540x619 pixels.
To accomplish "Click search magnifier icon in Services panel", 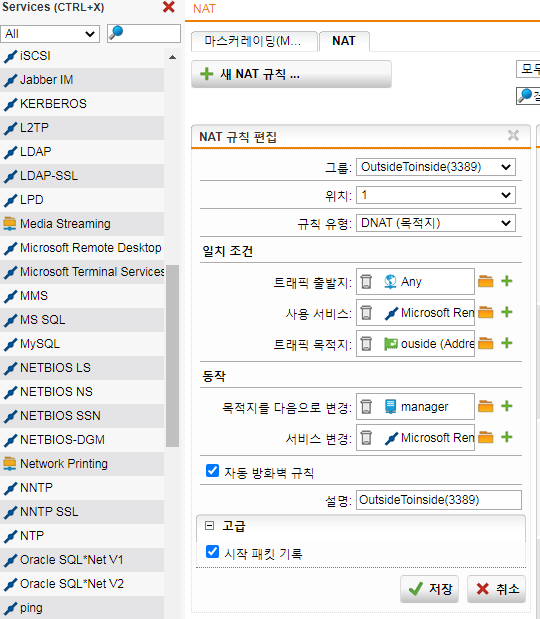I will 115,33.
